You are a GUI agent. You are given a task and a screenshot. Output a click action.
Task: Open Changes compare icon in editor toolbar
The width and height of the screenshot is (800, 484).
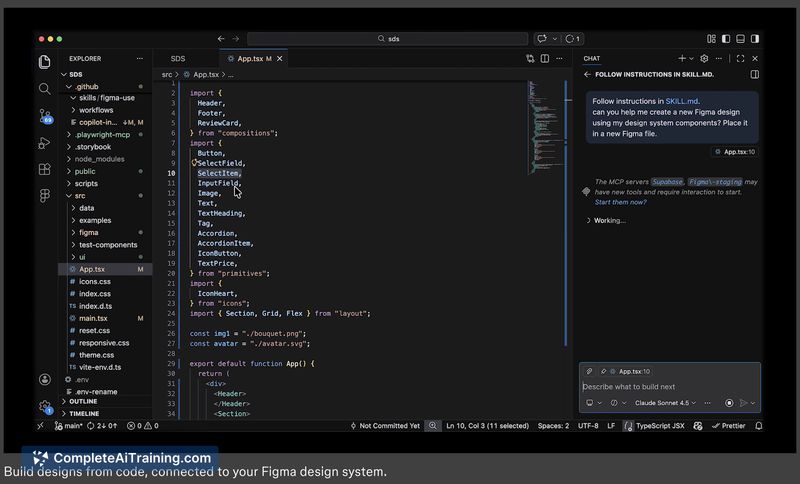[x=530, y=59]
